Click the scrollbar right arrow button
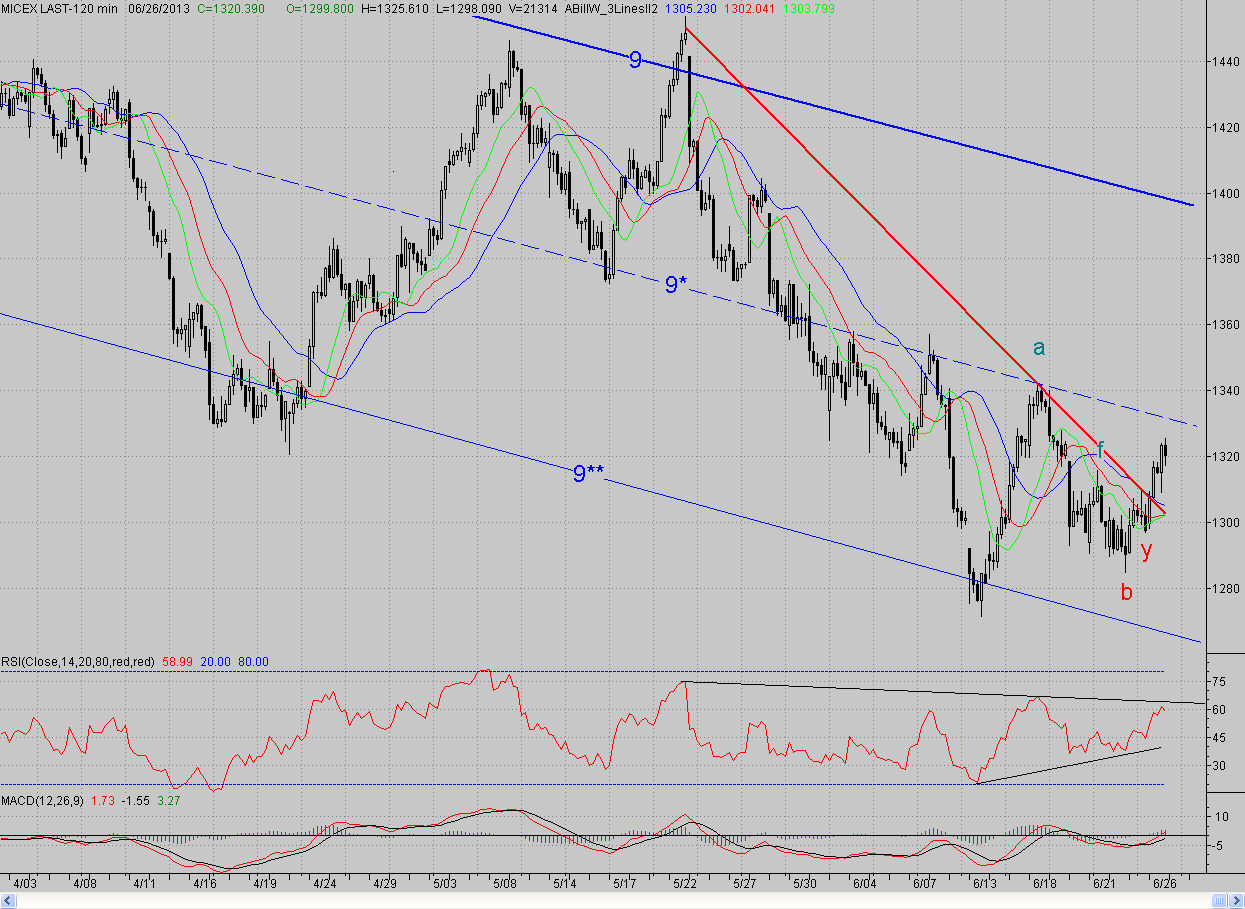The height and width of the screenshot is (909, 1245). point(1236,900)
